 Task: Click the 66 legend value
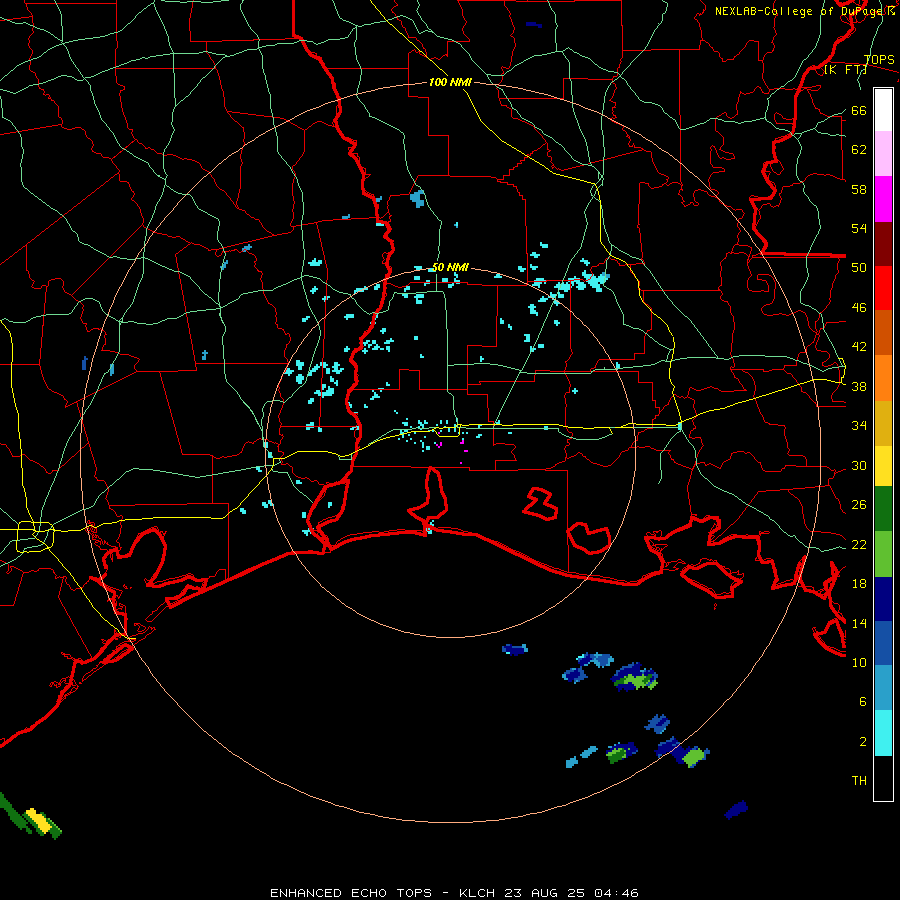point(859,110)
